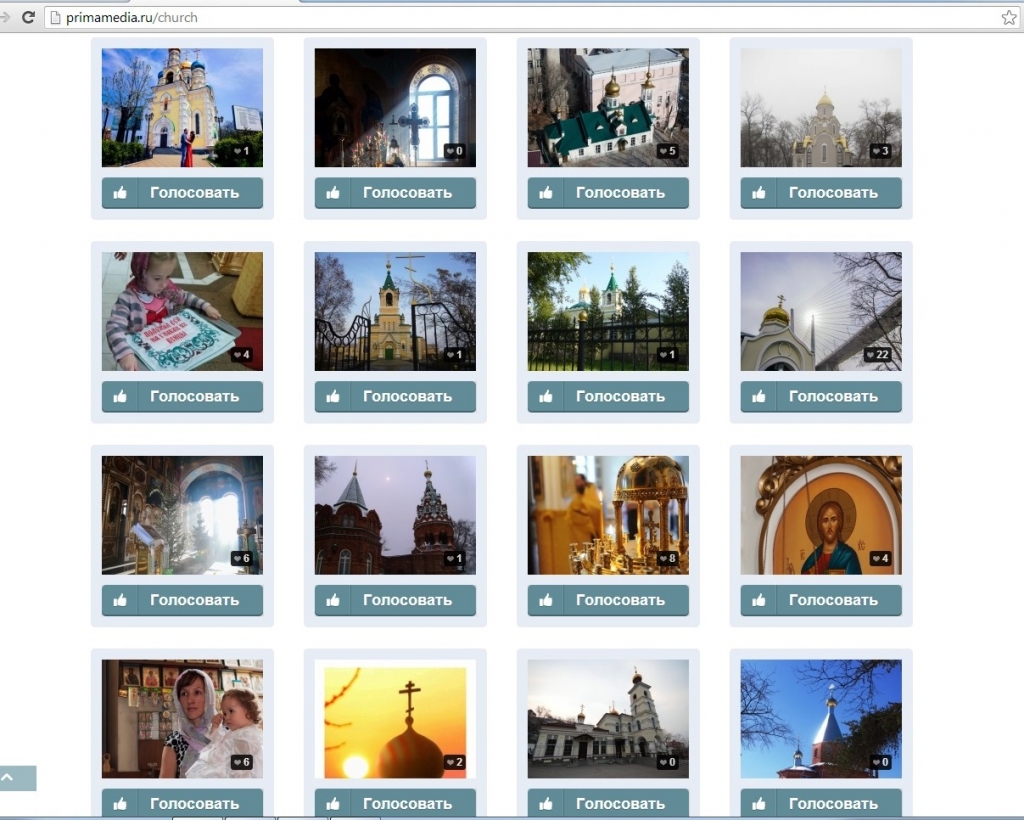Click thumbs-up icon under the Christ icon photo
The image size is (1024, 820).
759,600
